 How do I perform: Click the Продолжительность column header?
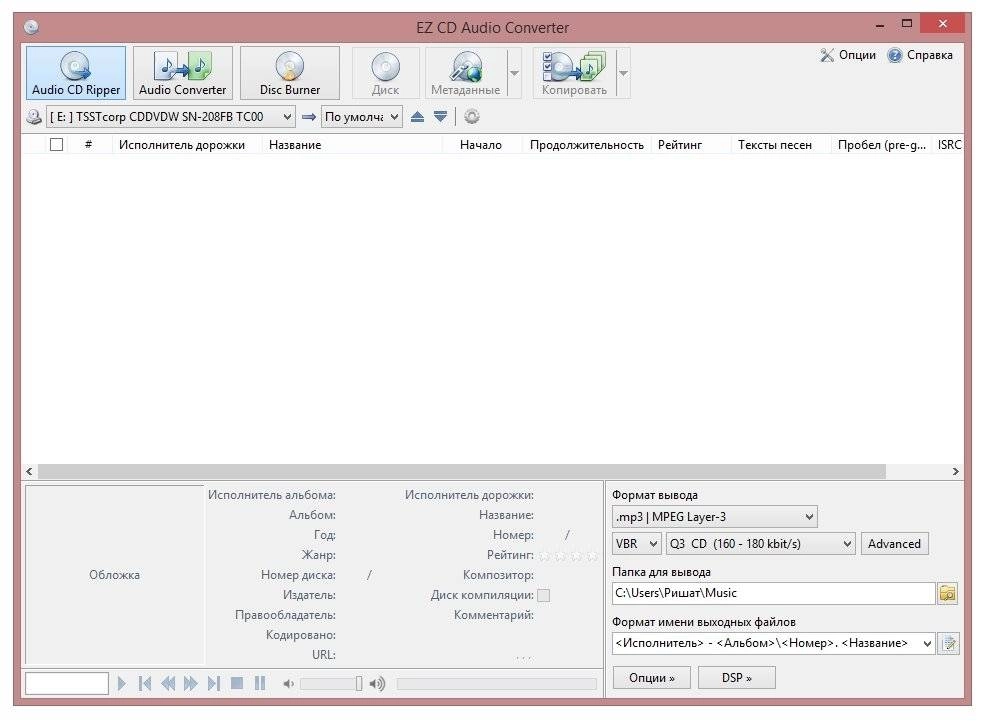click(587, 144)
